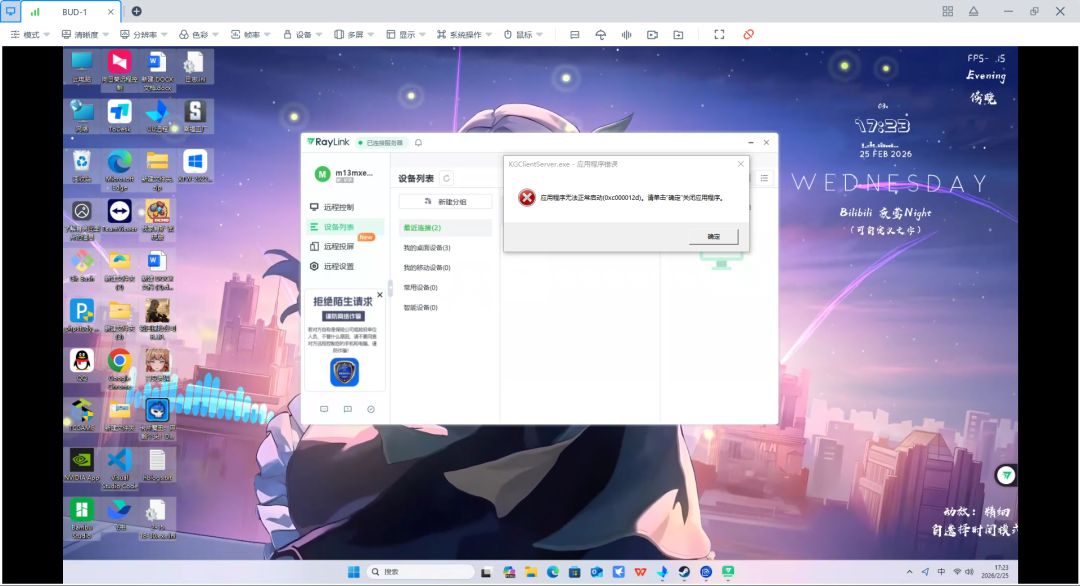Image resolution: width=1080 pixels, height=586 pixels.
Task: Select the 最近连接(2) group
Action: point(445,228)
